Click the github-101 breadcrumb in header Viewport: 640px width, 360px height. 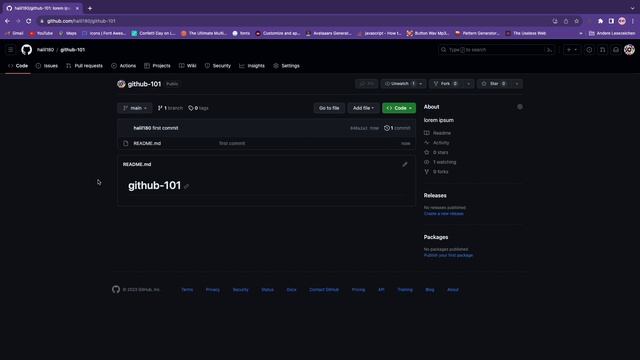pyautogui.click(x=73, y=50)
